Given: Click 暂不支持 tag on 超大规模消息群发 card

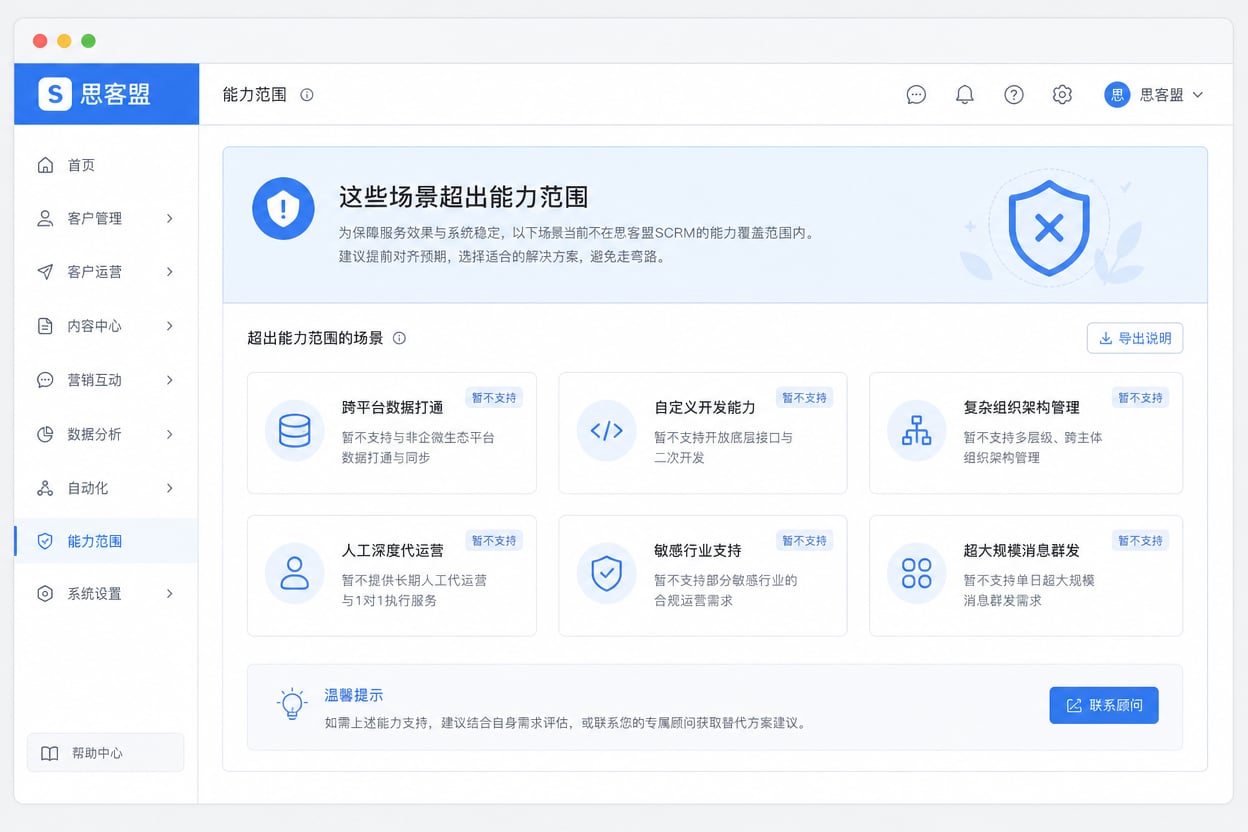Looking at the screenshot, I should point(1140,541).
